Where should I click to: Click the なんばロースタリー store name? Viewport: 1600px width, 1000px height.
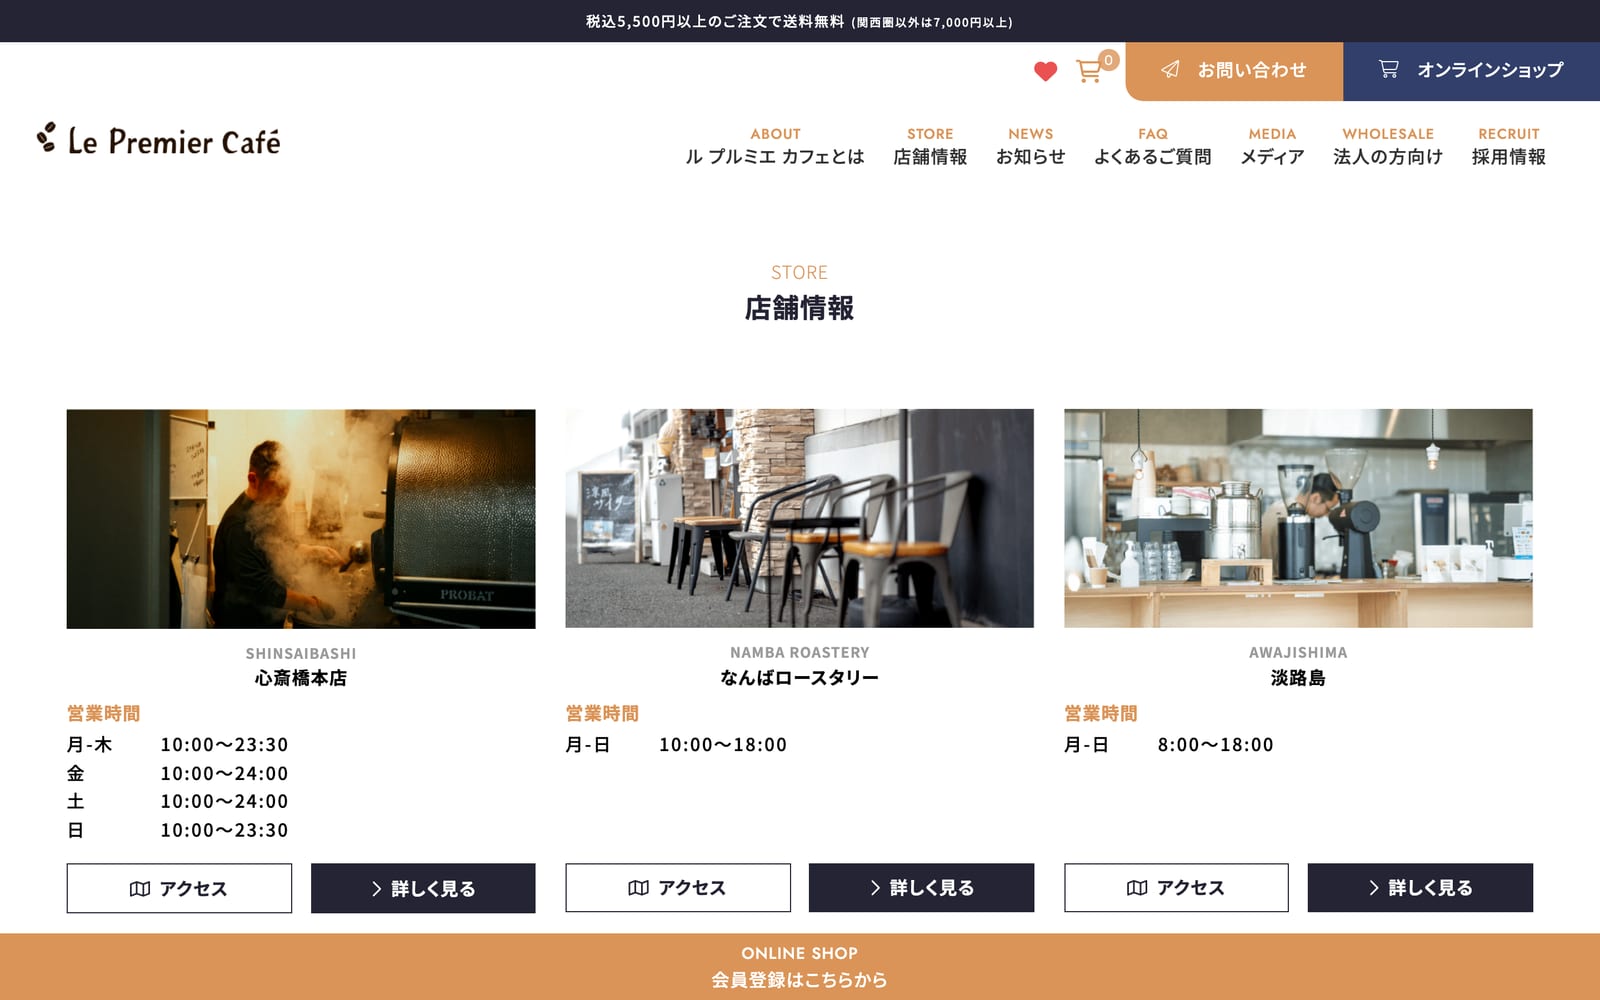point(799,678)
